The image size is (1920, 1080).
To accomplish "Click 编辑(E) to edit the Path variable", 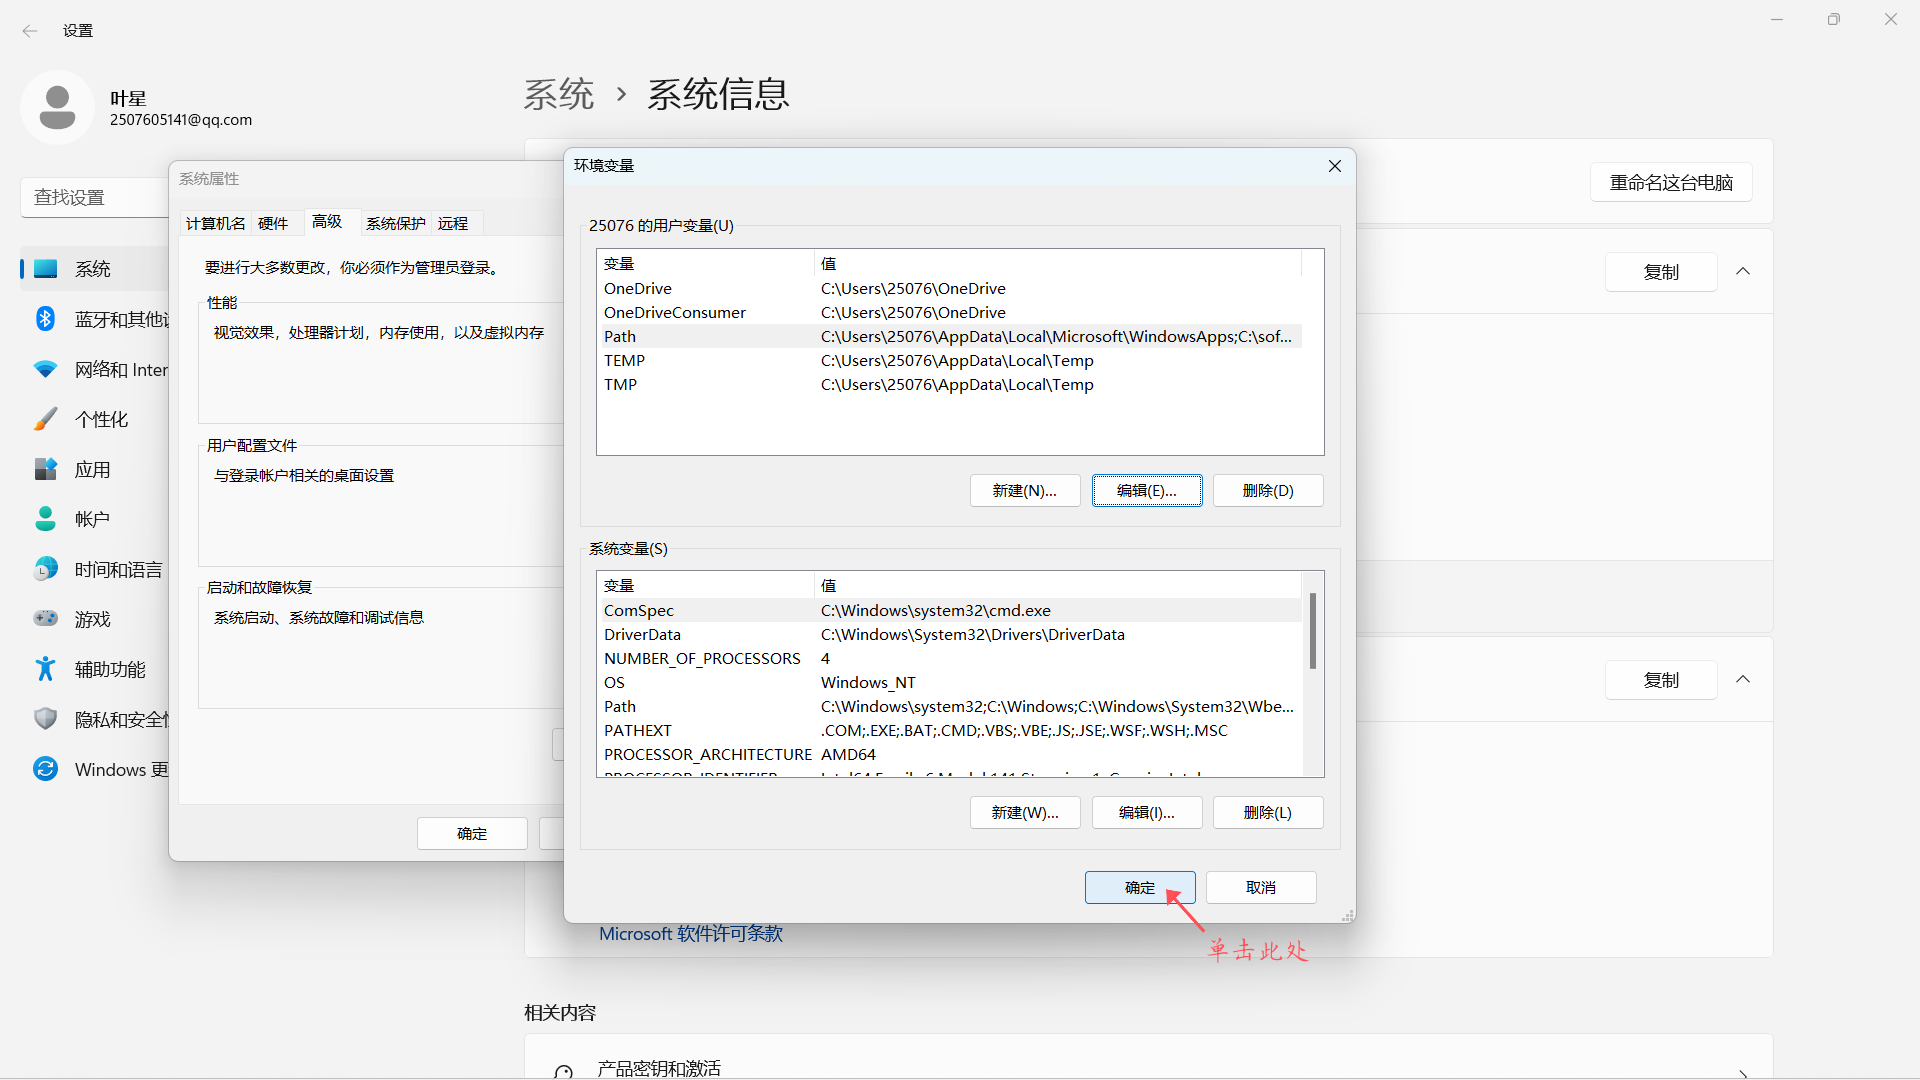I will pos(1147,490).
